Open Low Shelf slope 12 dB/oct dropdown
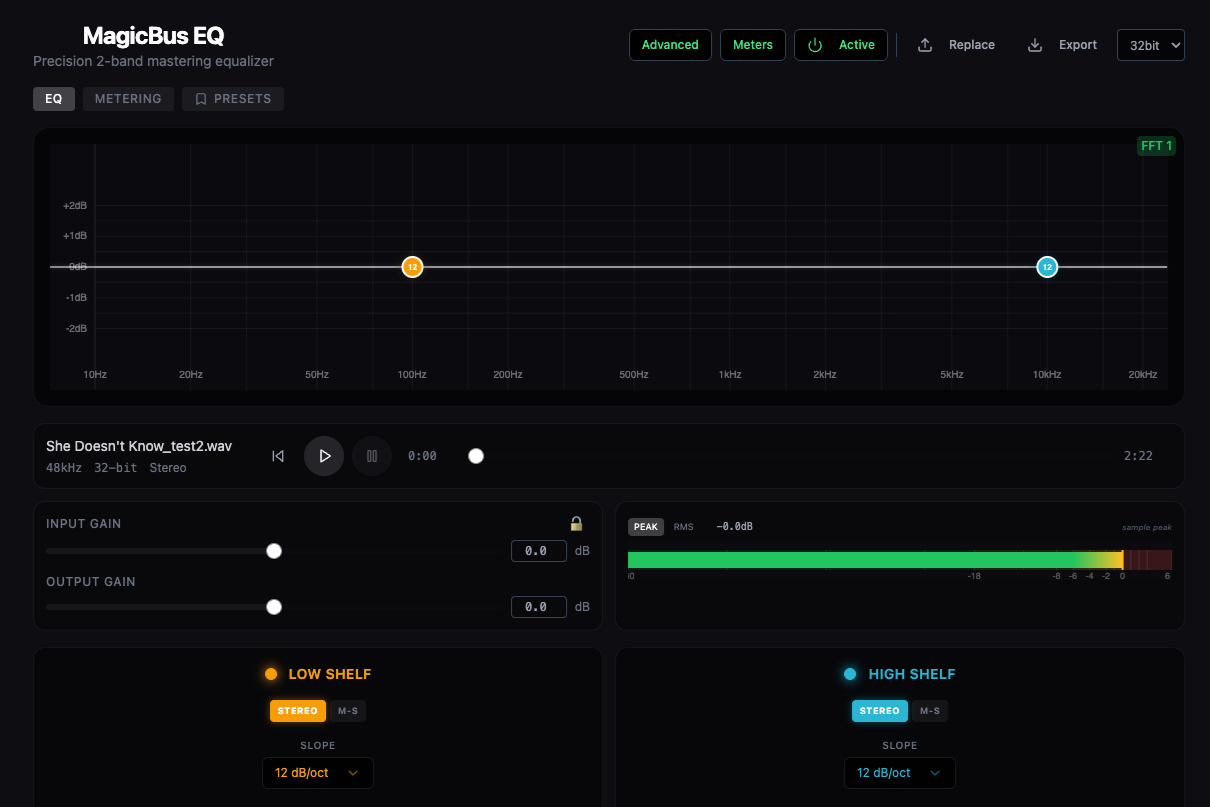Screen dimensions: 1210x807 tap(318, 773)
